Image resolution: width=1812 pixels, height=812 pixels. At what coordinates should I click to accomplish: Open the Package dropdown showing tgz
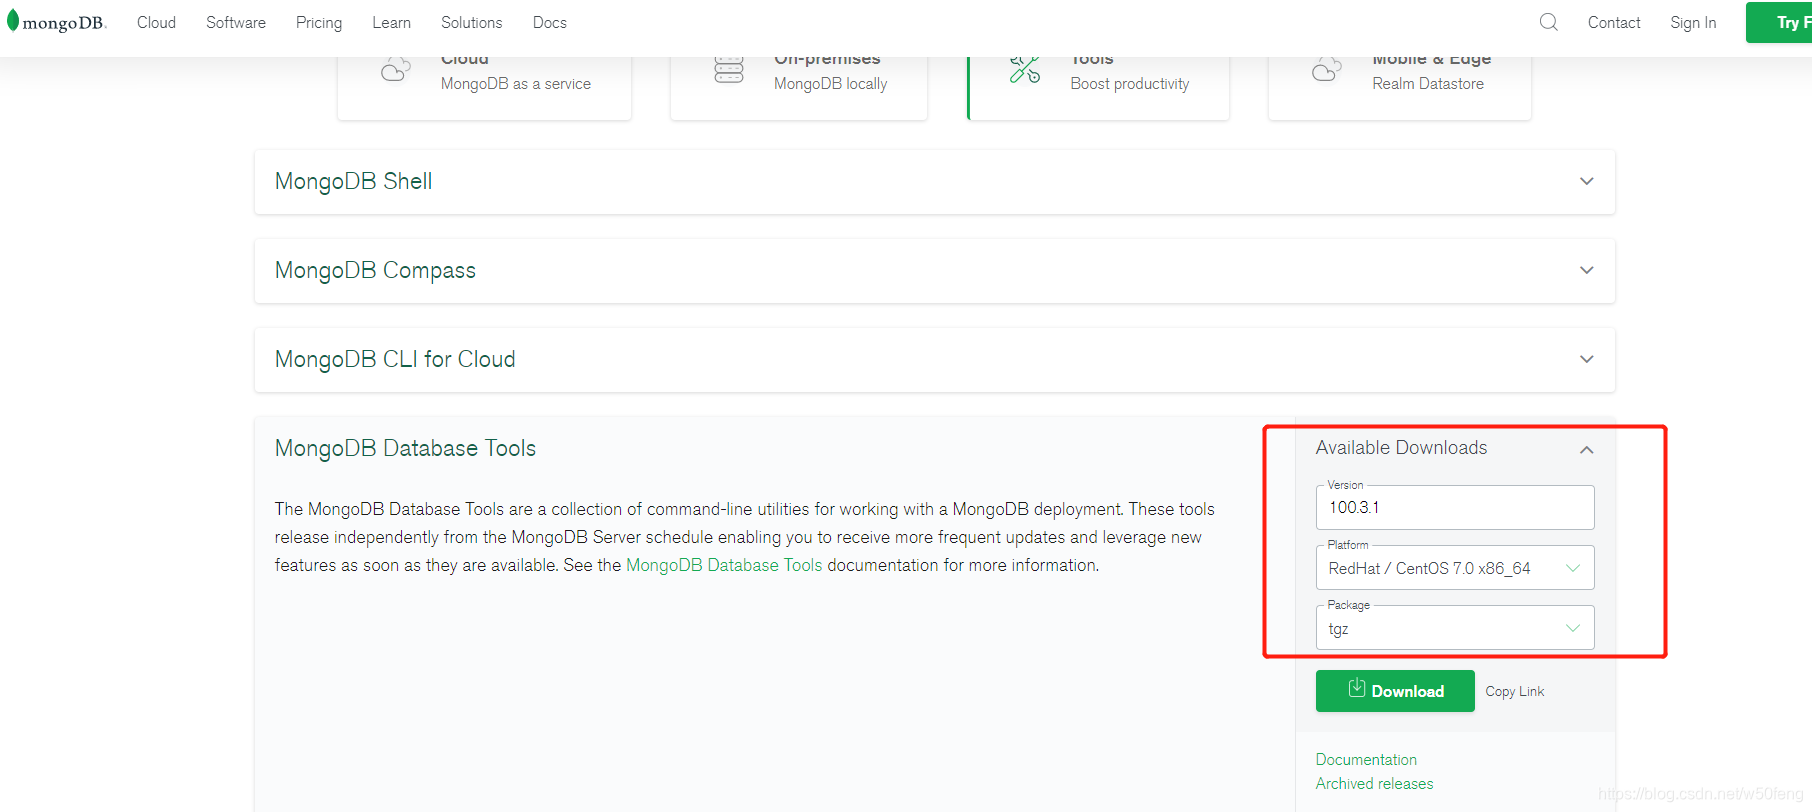[x=1455, y=628]
